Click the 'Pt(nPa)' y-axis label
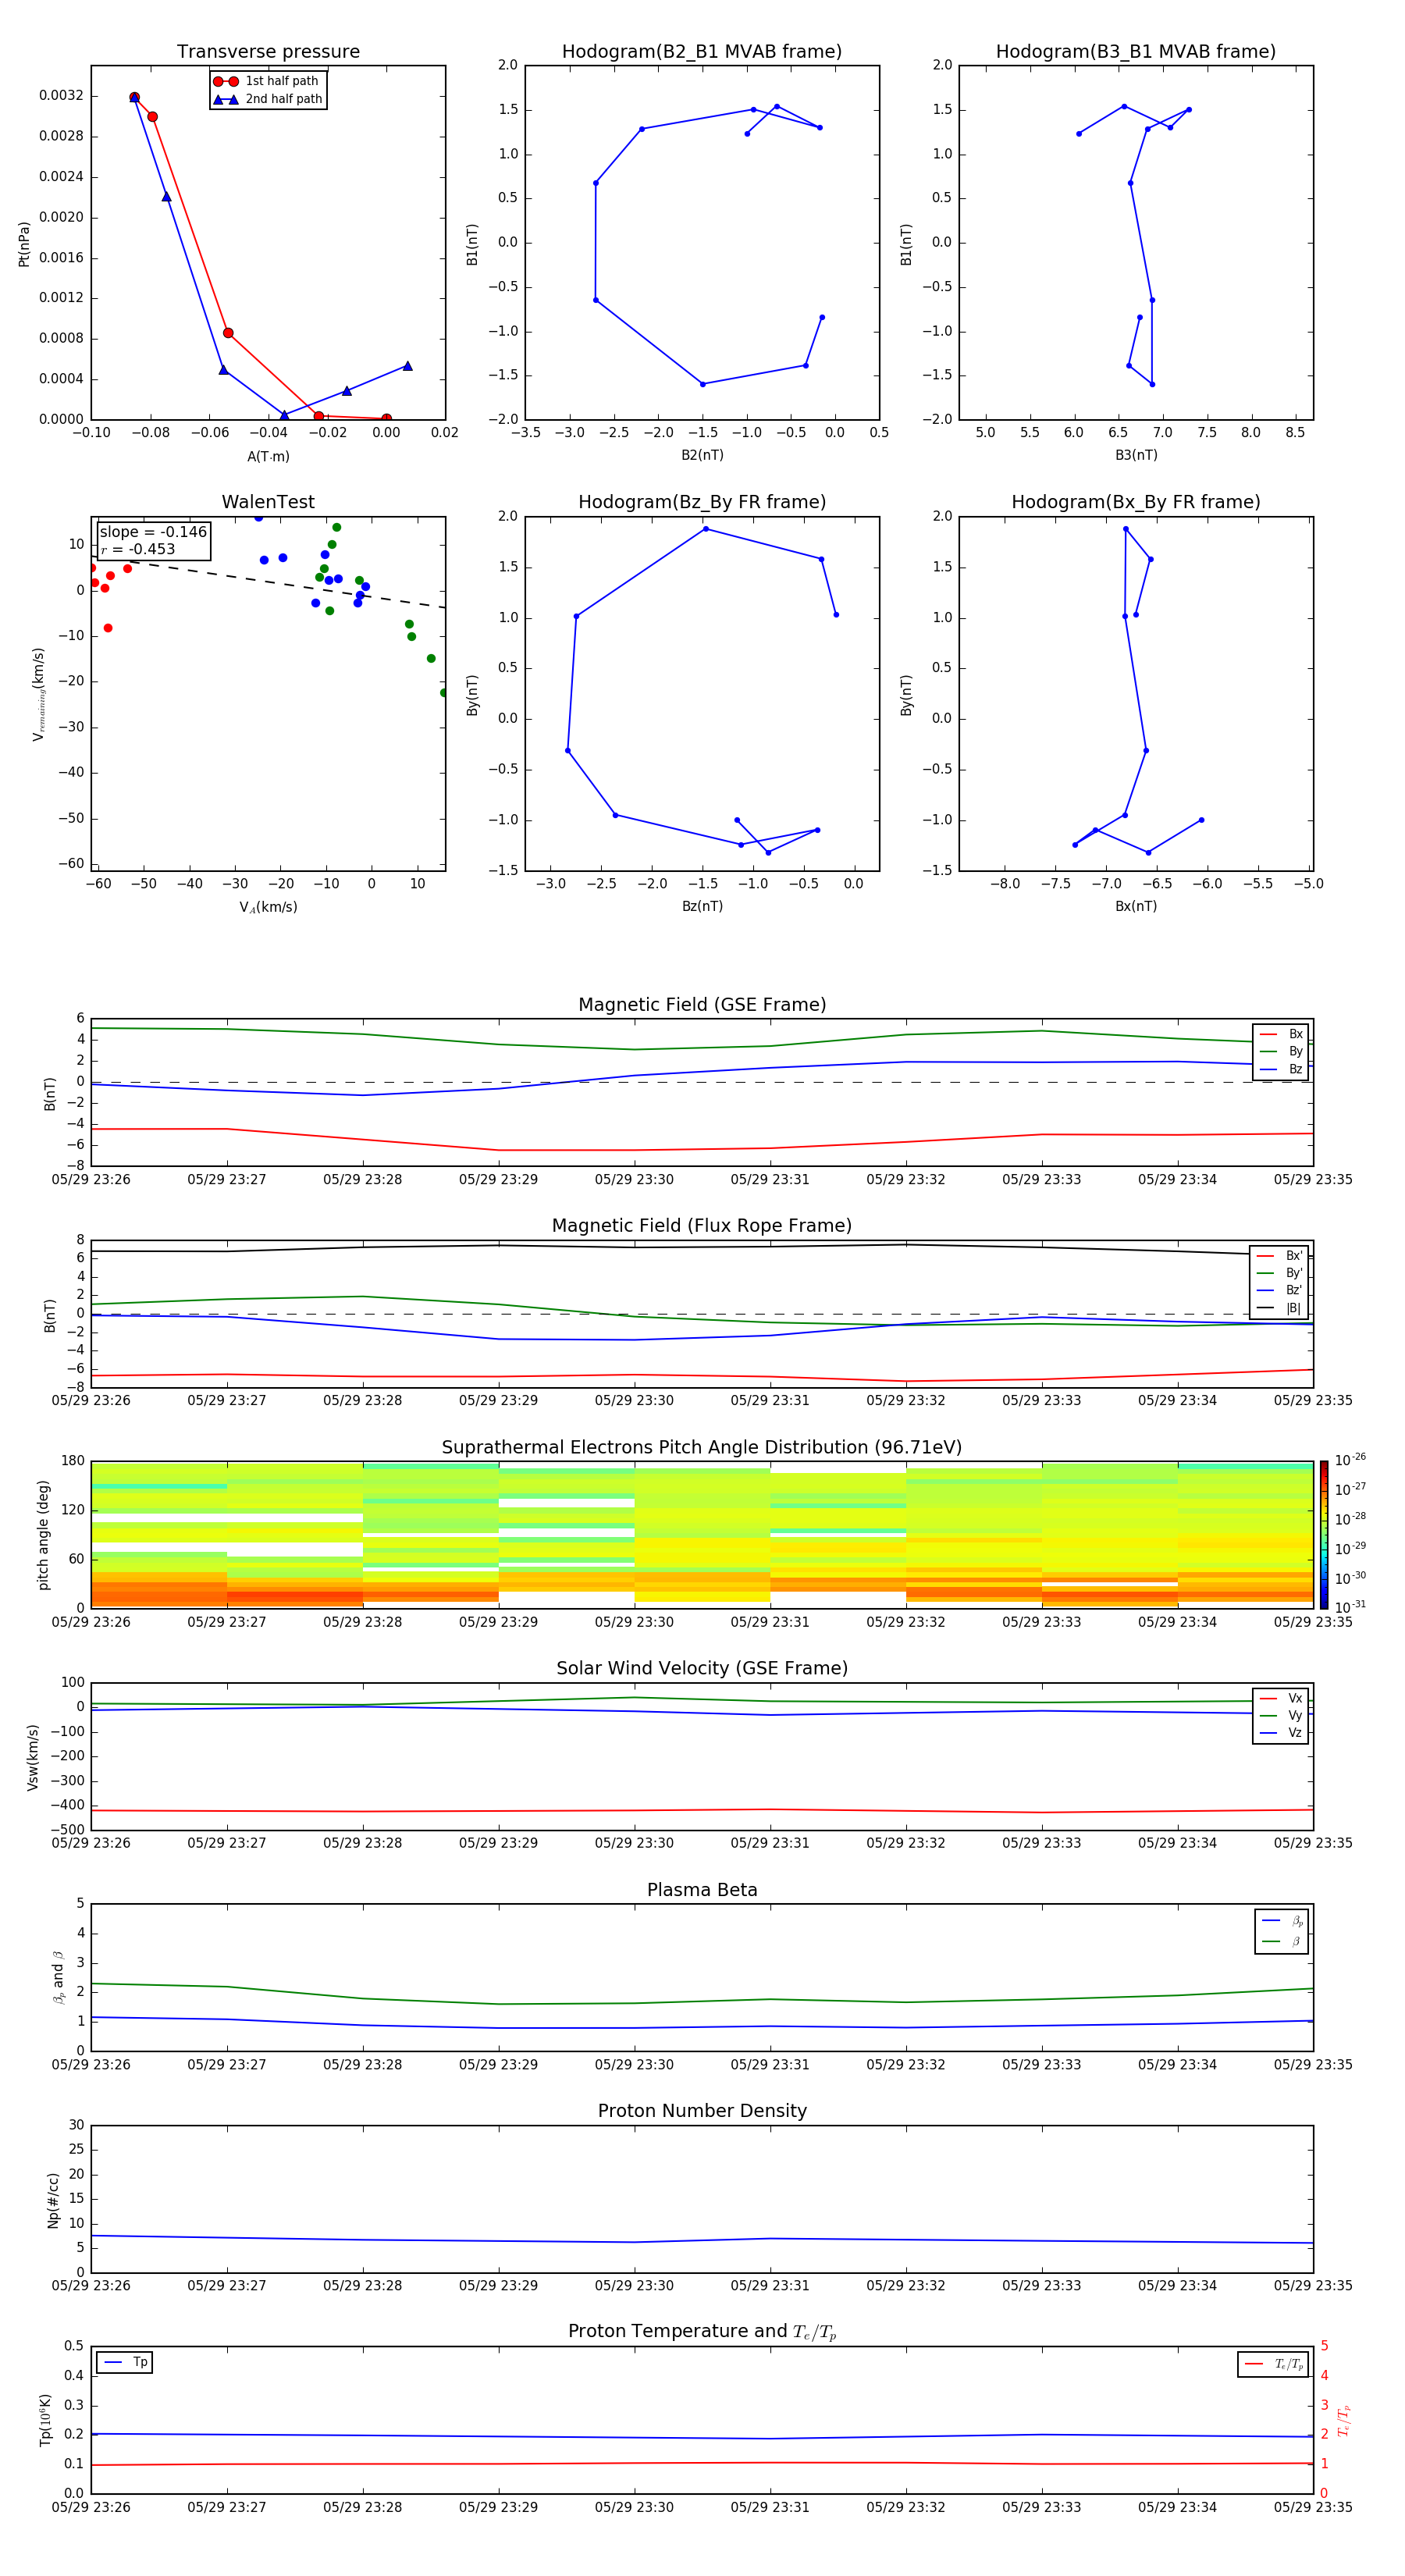Viewport: 1405px width, 2576px height. pyautogui.click(x=24, y=244)
